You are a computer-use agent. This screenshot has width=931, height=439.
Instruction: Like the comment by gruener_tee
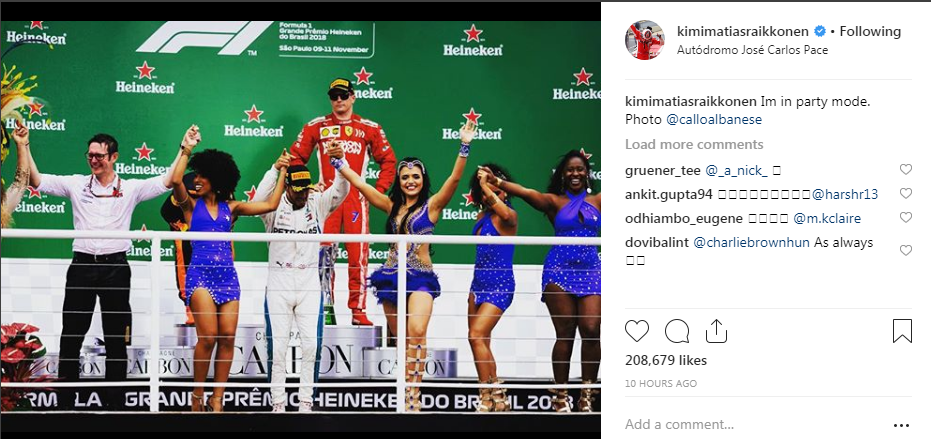pos(905,170)
